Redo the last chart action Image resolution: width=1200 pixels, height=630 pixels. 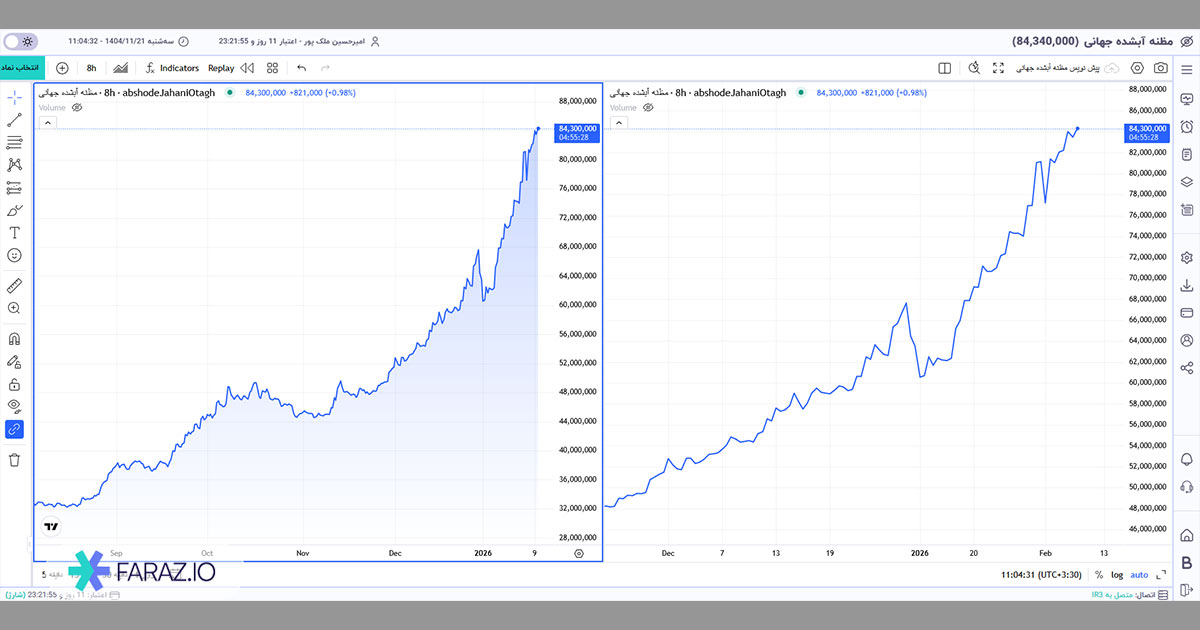(325, 68)
